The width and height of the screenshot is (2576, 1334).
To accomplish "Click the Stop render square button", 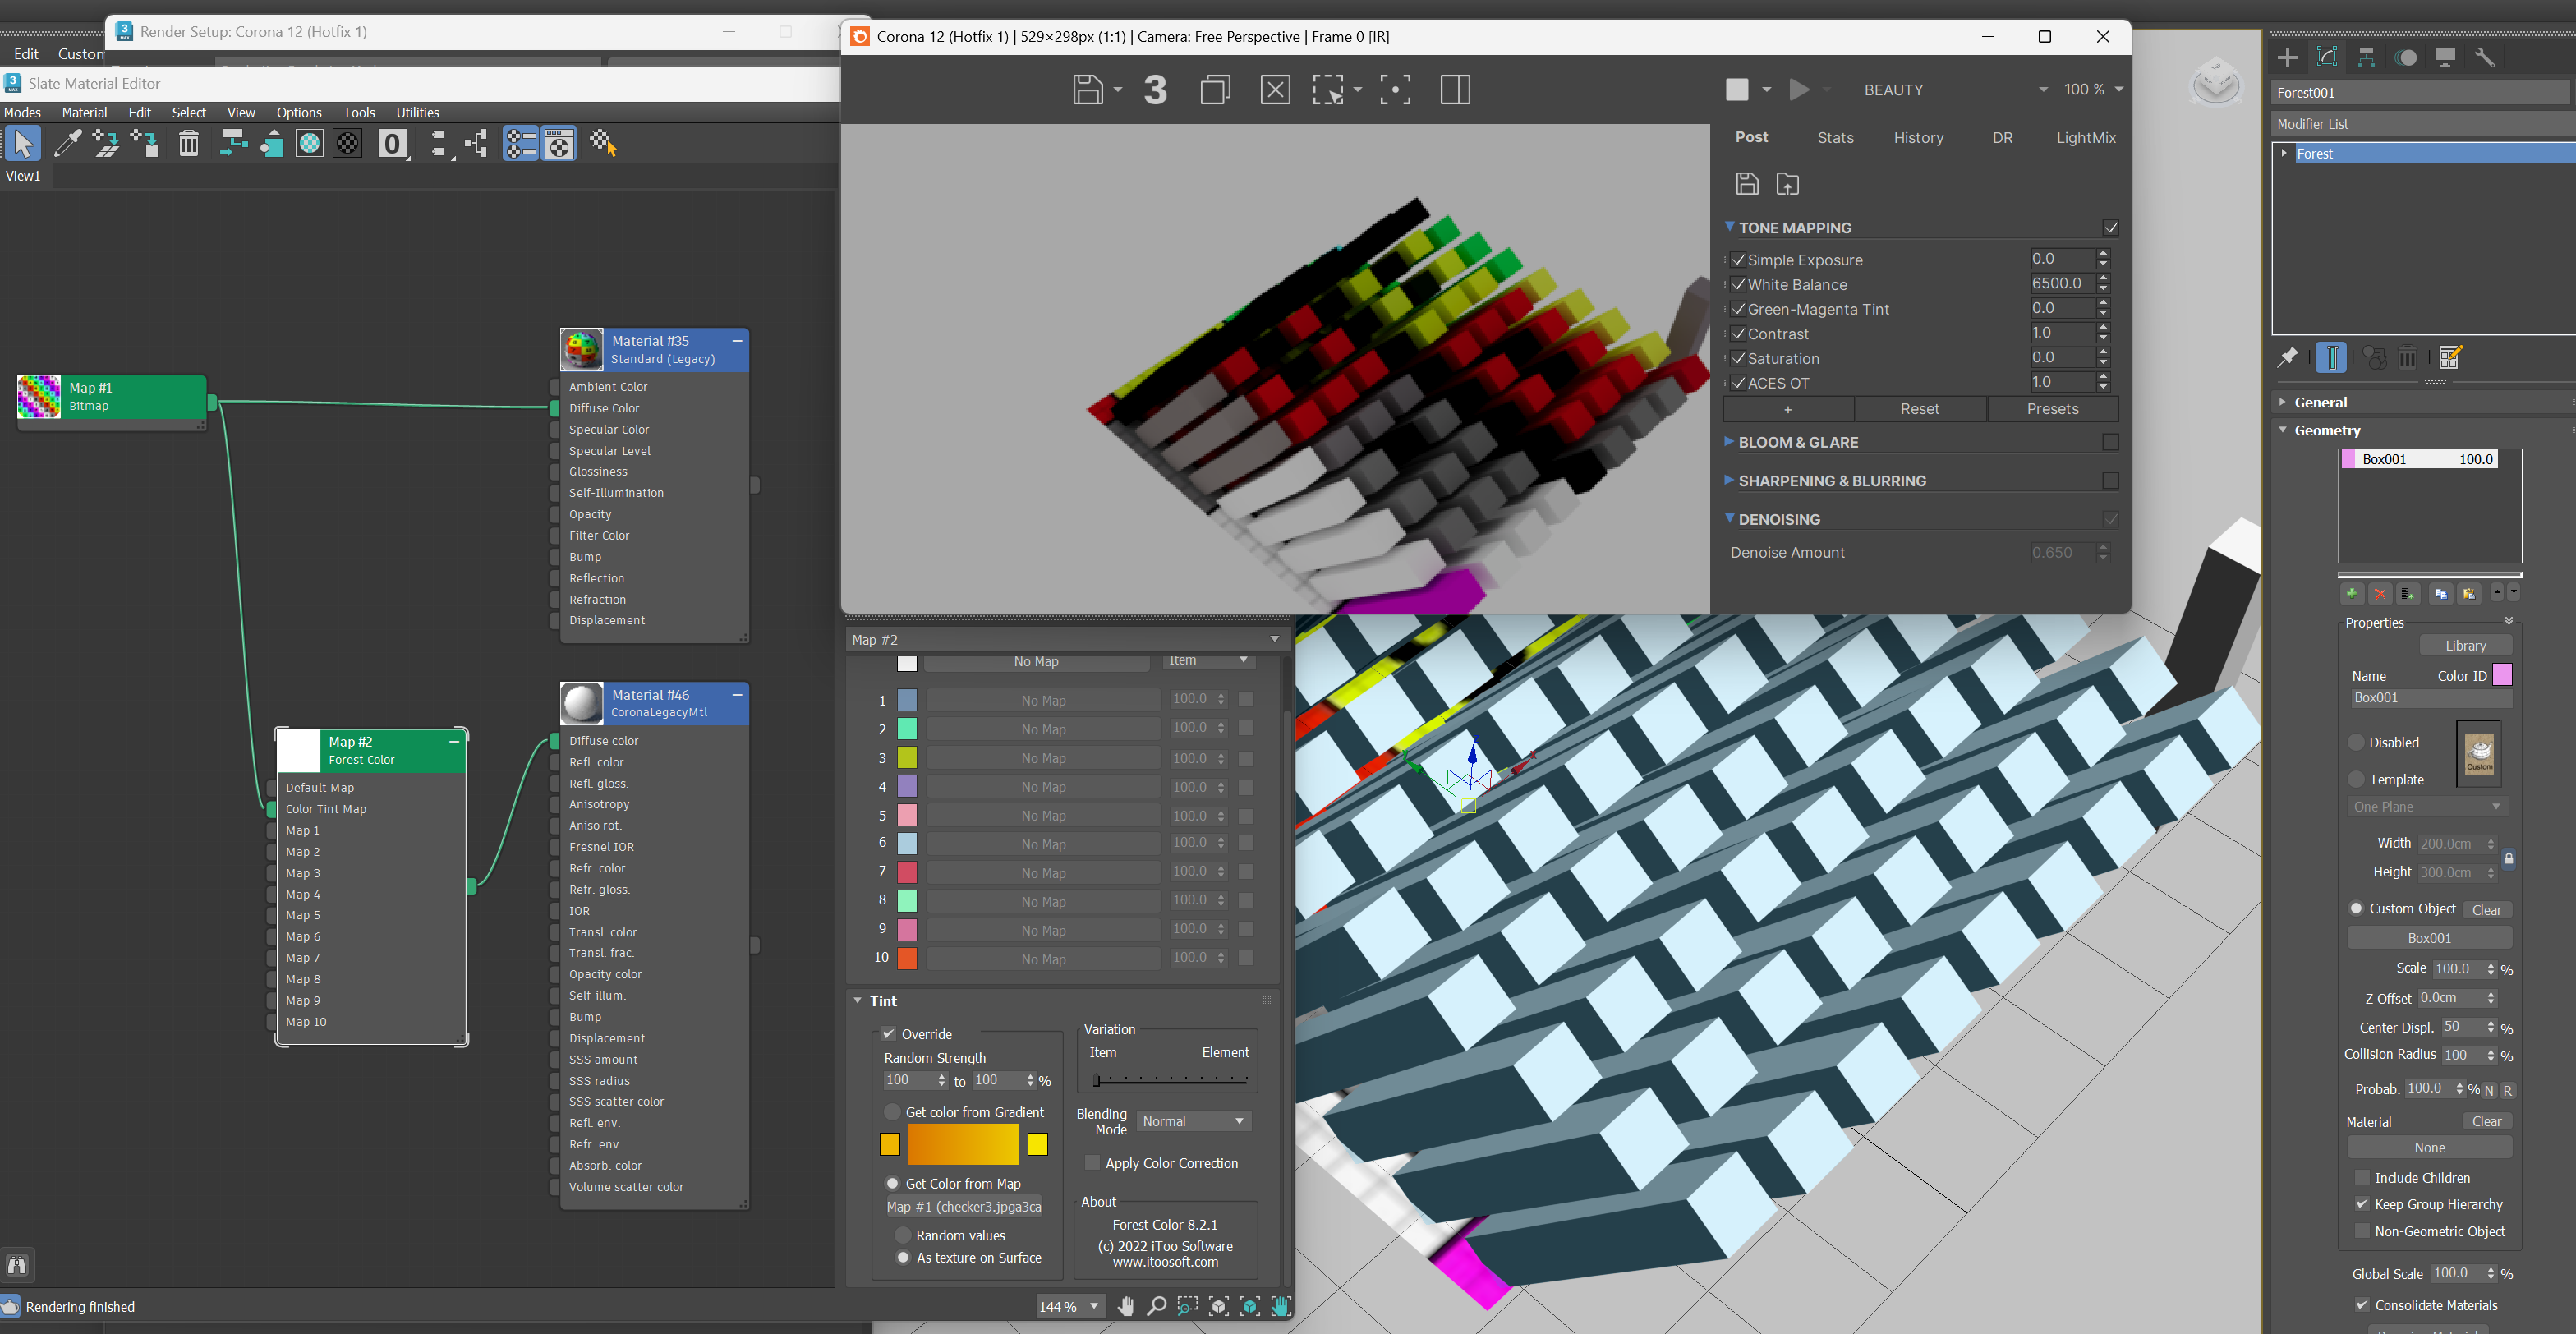I will [x=1737, y=90].
